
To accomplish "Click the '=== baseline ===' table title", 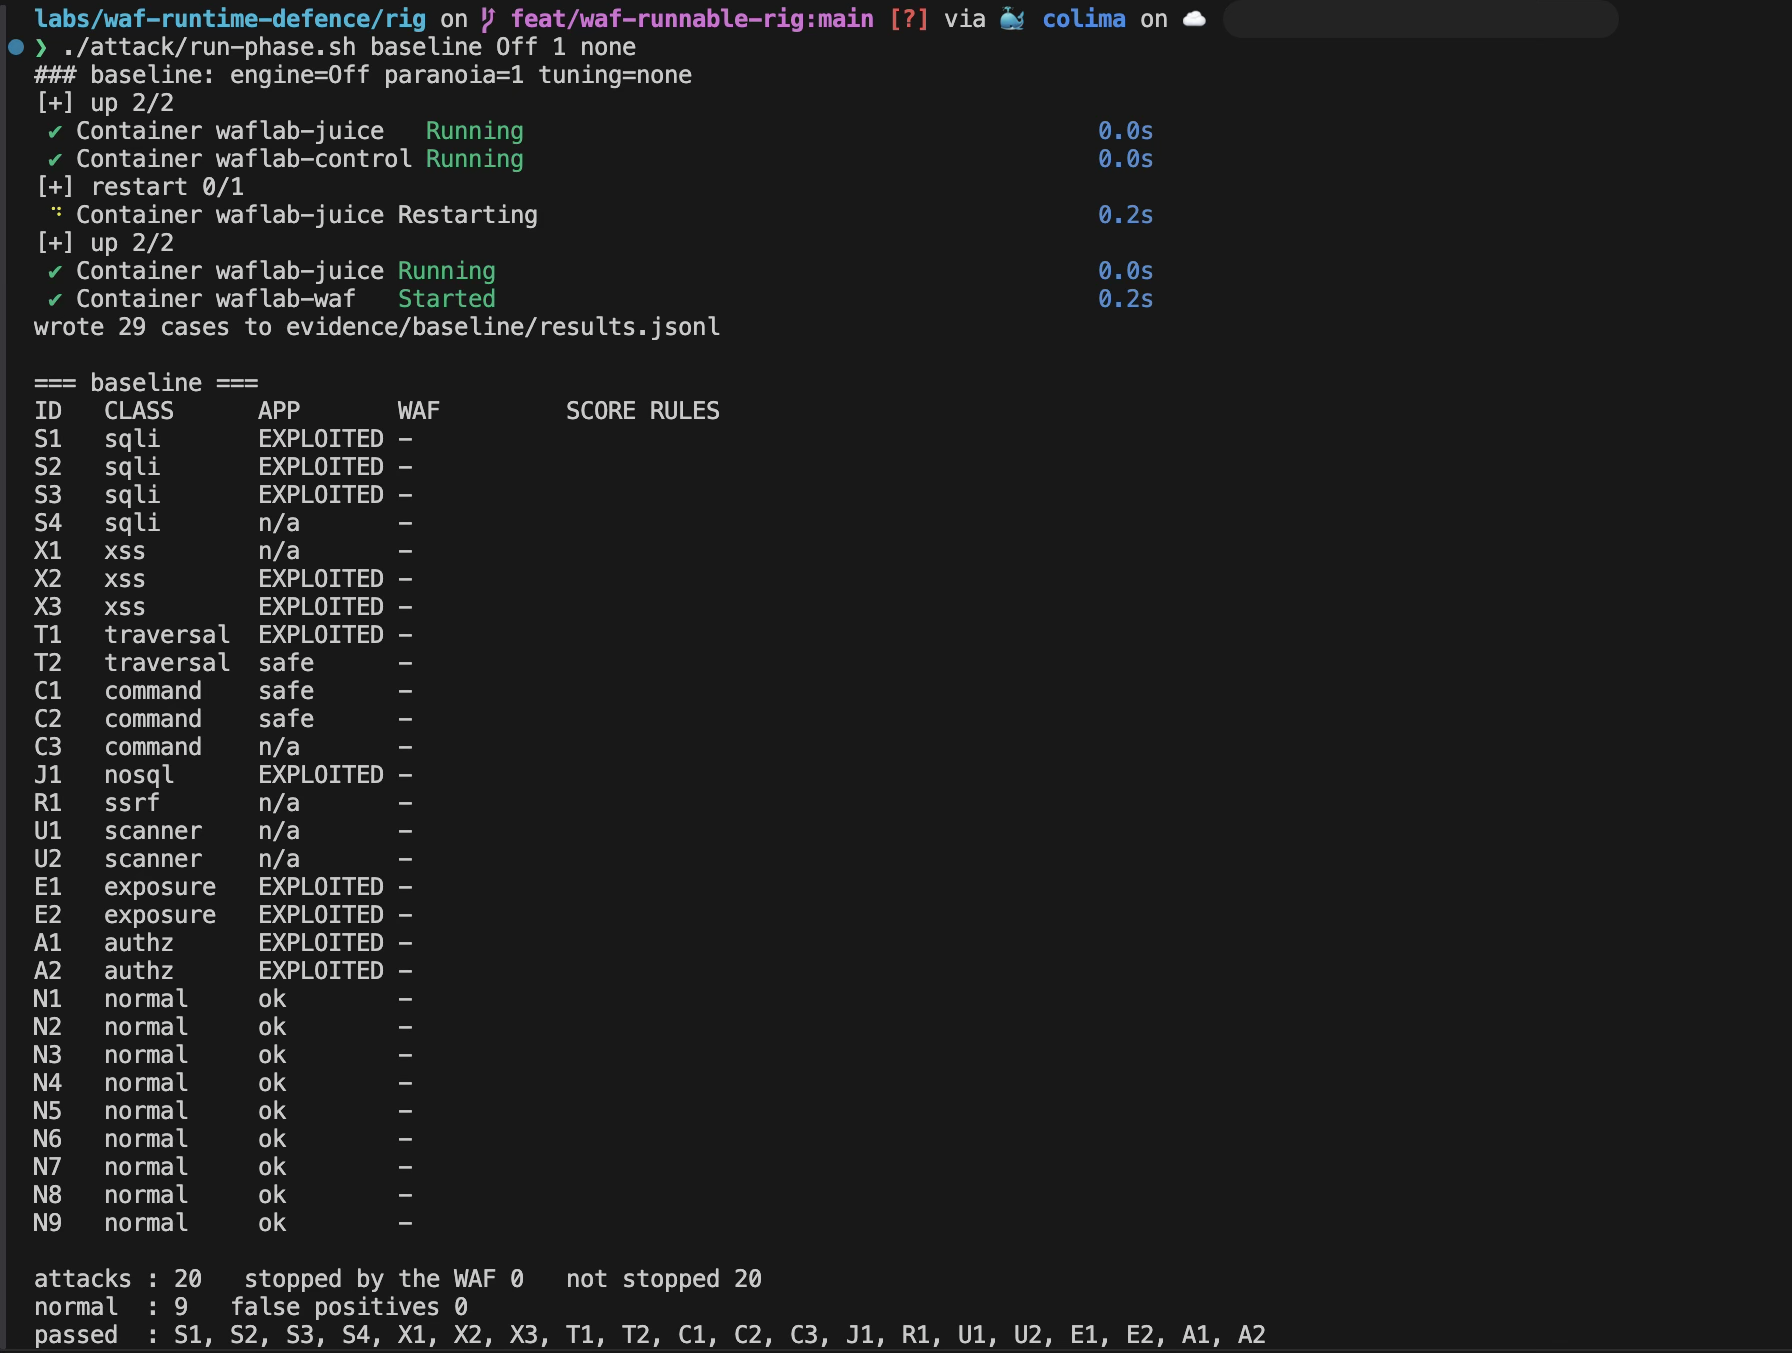I will pyautogui.click(x=146, y=383).
